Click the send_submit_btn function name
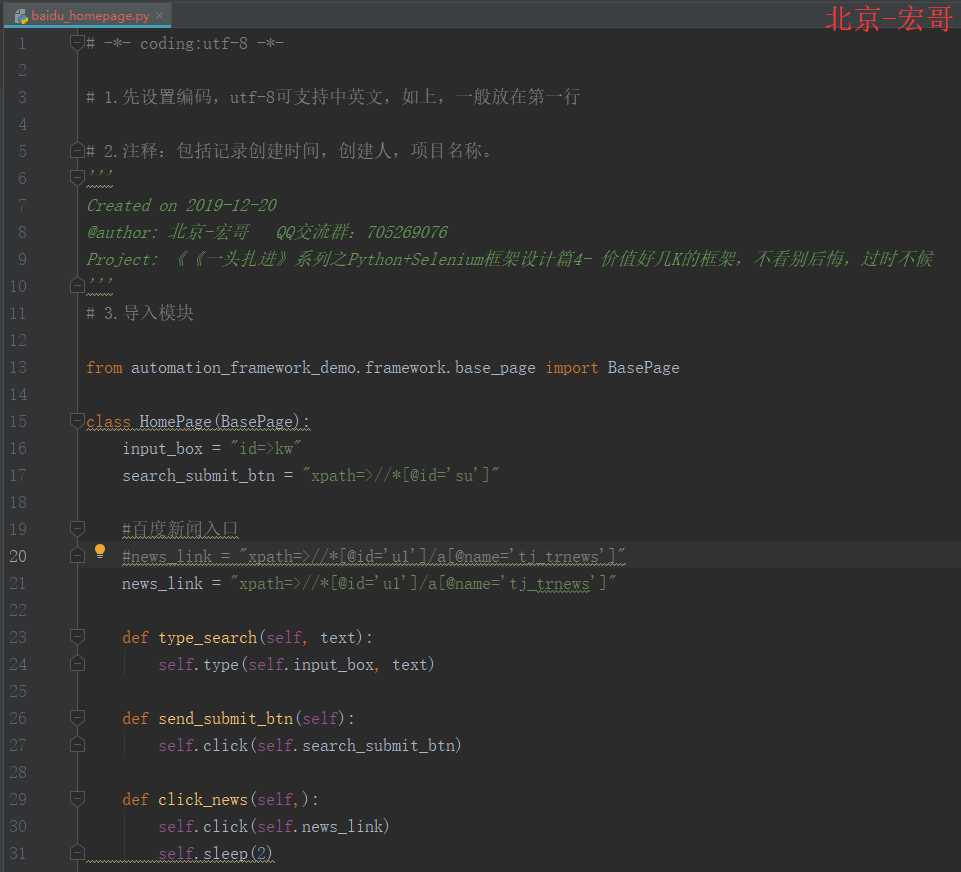This screenshot has height=872, width=961. pos(226,718)
